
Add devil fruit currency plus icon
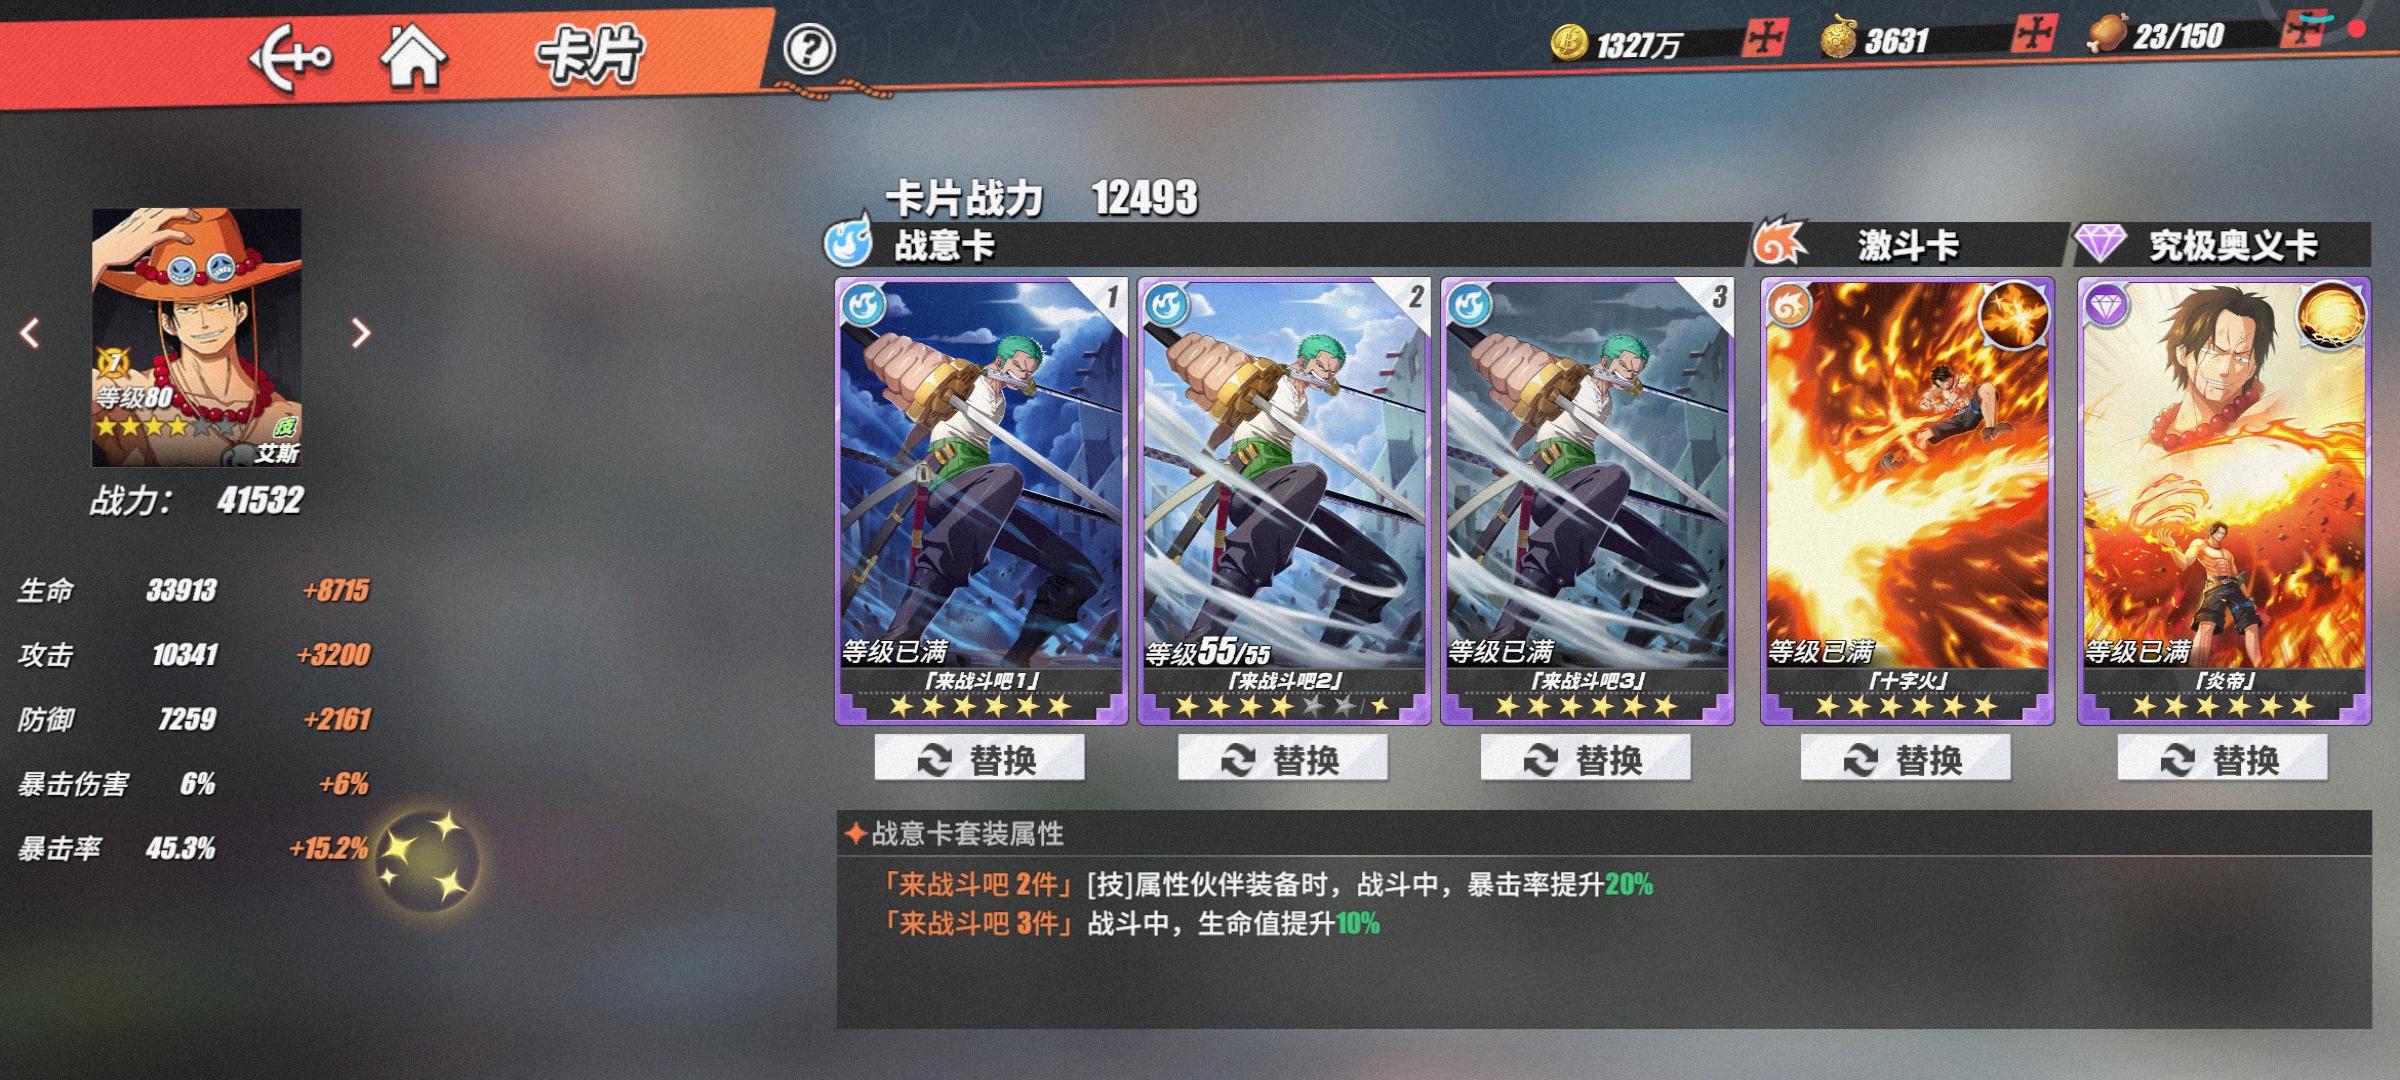2036,35
